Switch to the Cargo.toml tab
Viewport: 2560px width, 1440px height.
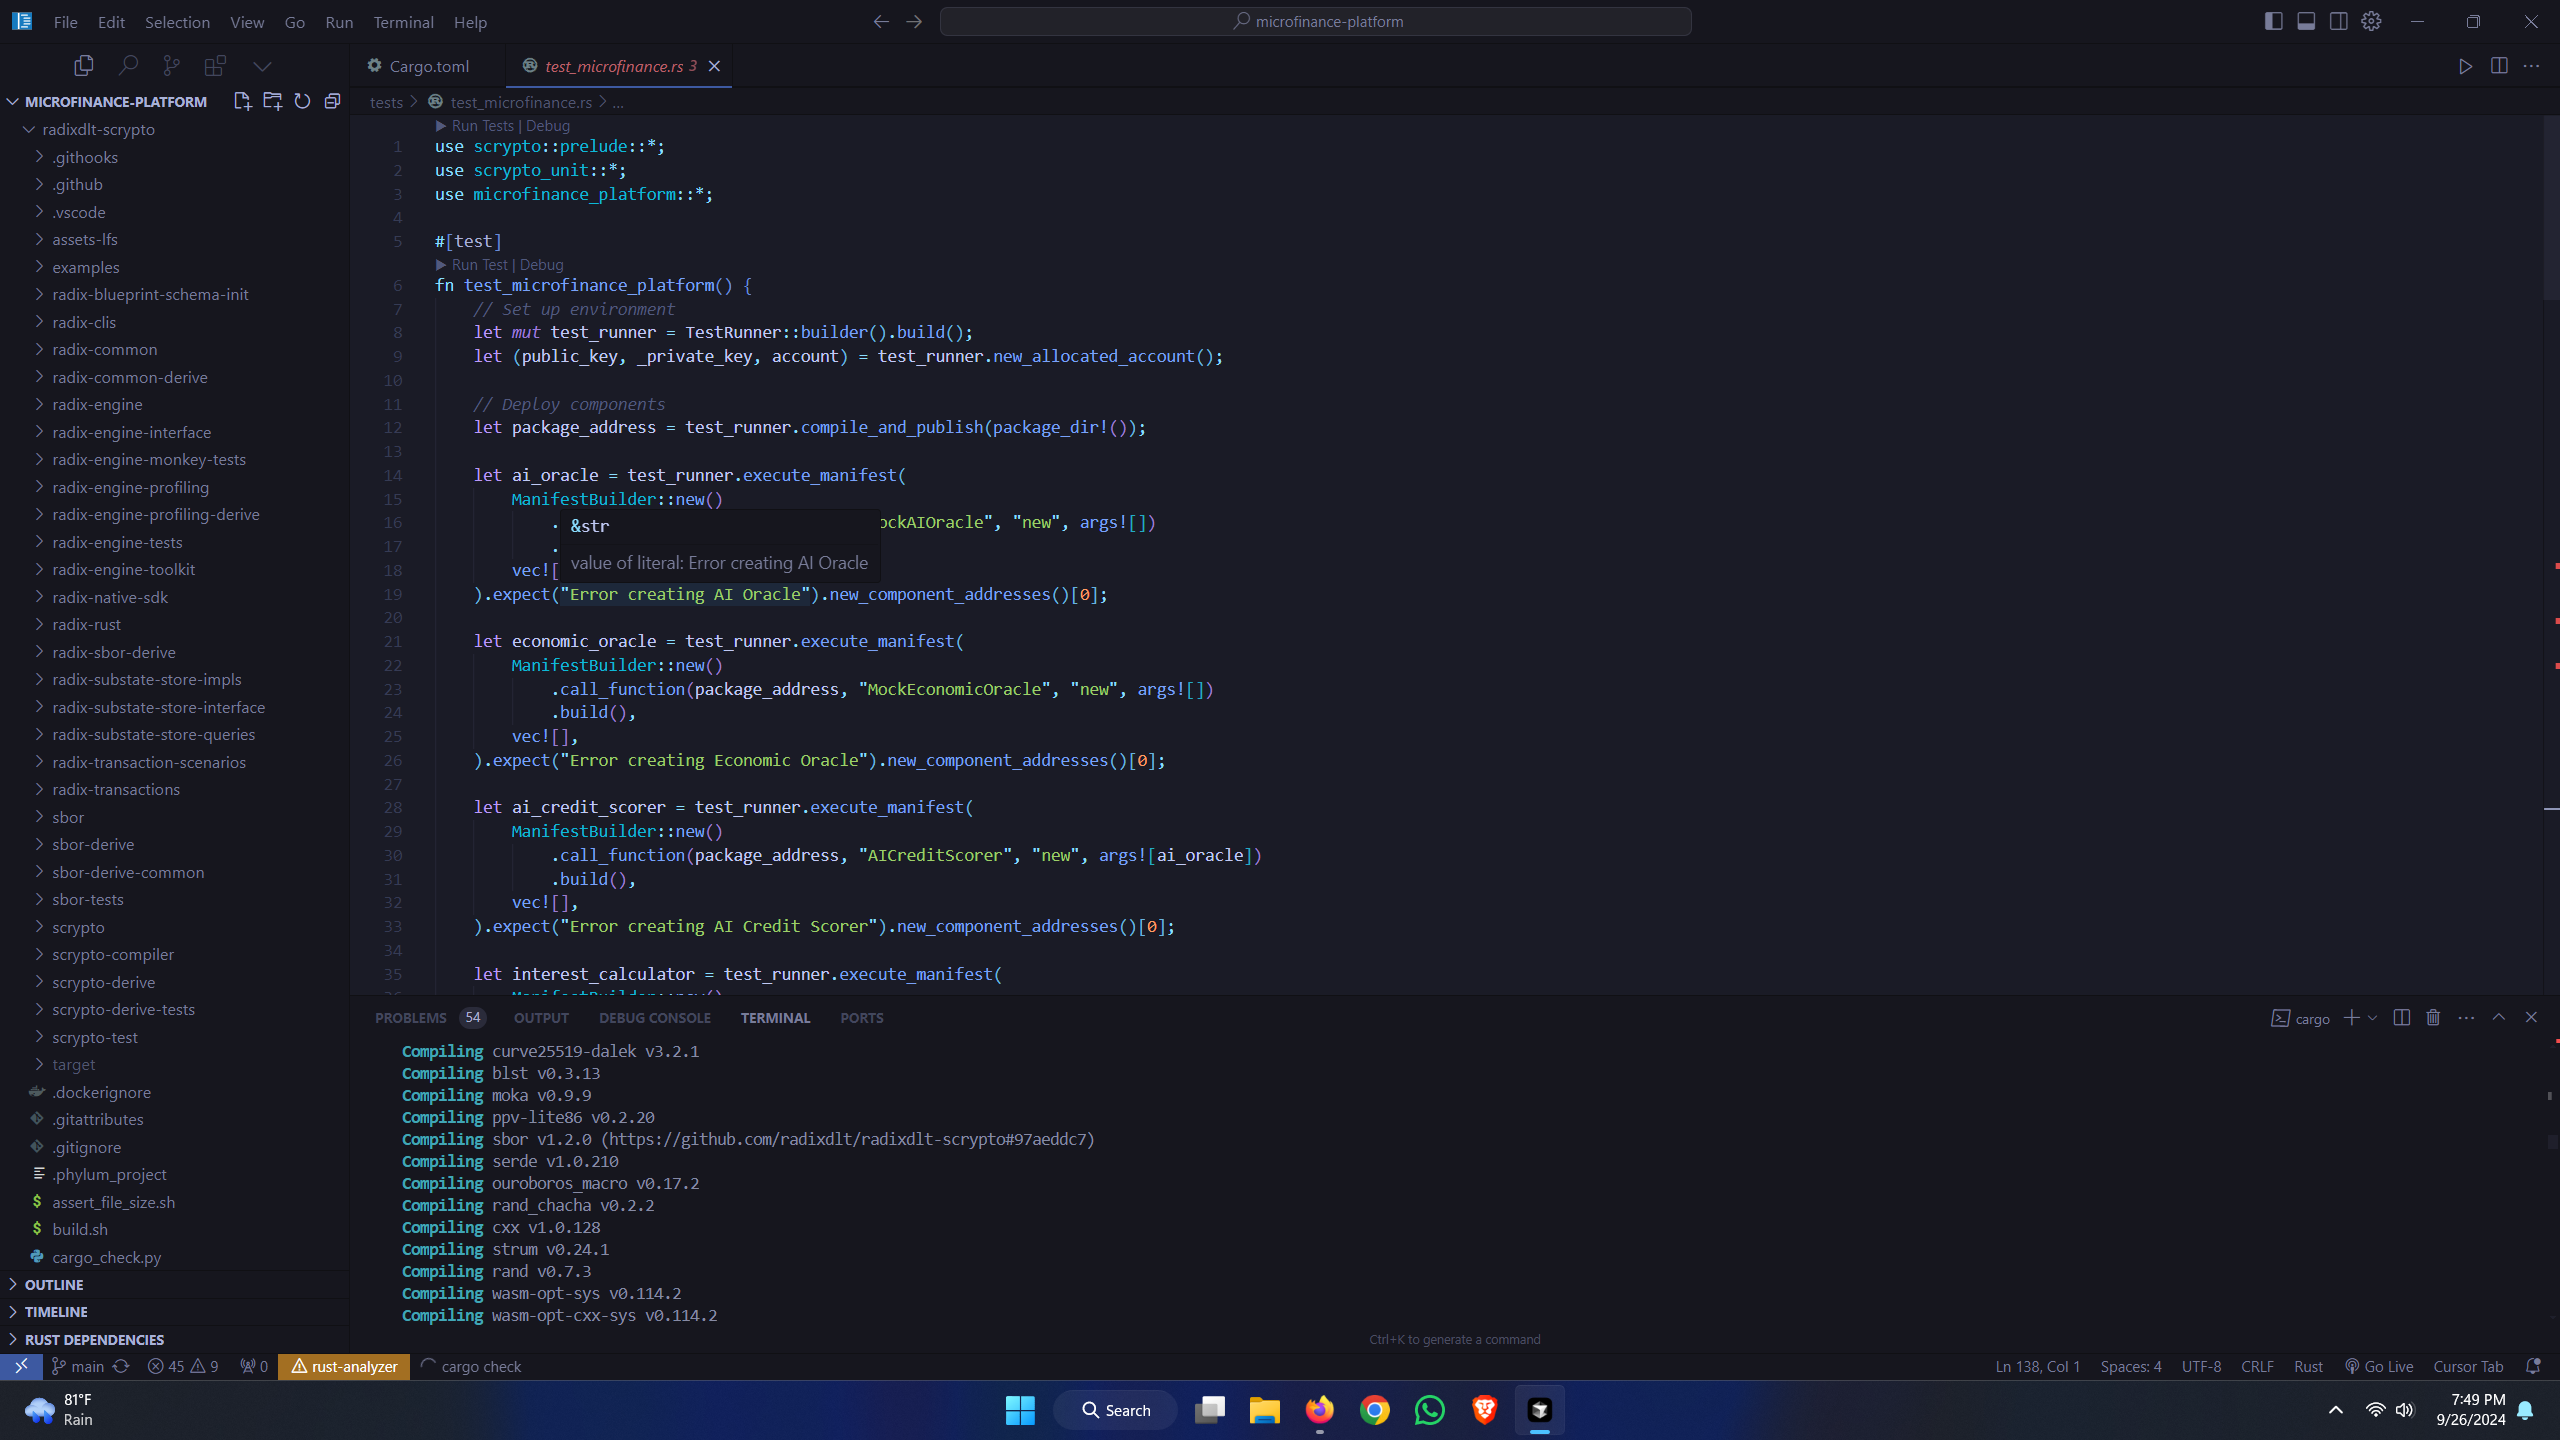coord(428,66)
